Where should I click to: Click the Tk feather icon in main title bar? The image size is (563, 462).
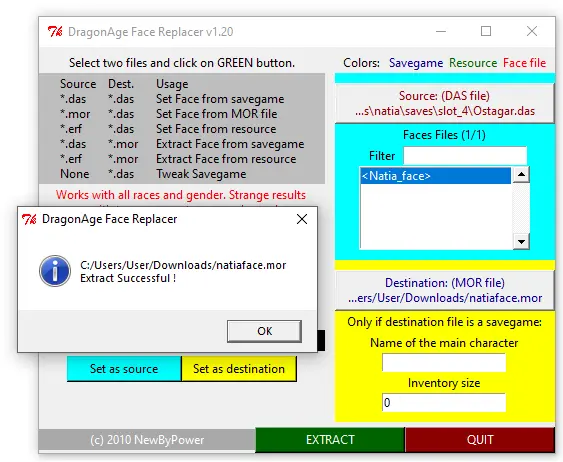pos(55,32)
